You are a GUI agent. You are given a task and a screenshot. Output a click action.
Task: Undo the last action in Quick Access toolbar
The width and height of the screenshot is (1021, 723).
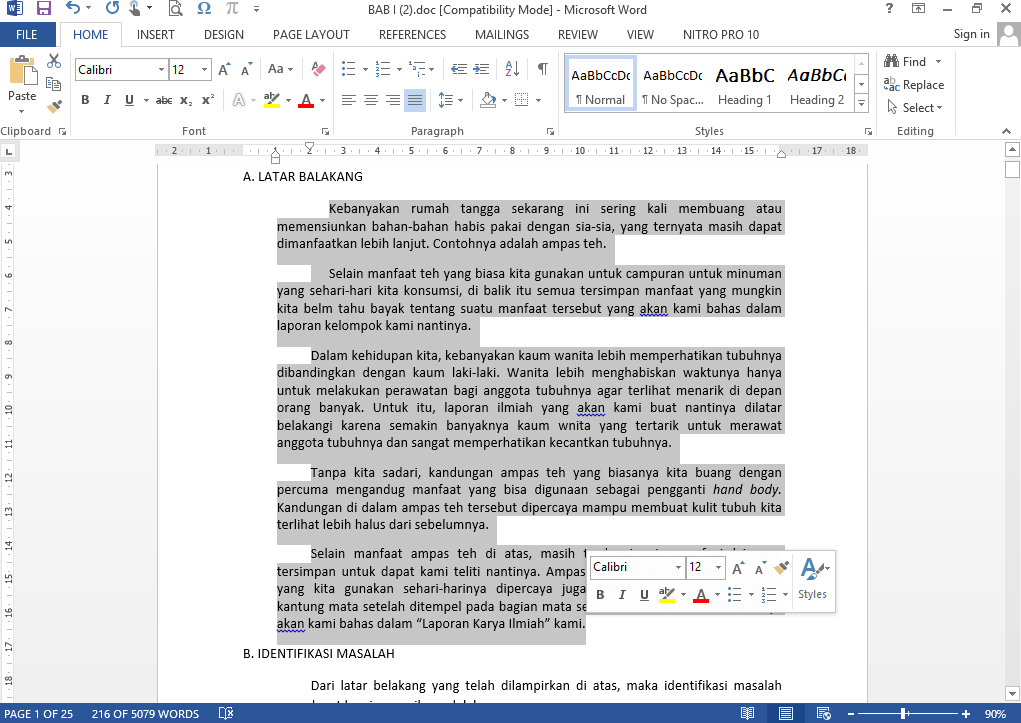[x=73, y=8]
